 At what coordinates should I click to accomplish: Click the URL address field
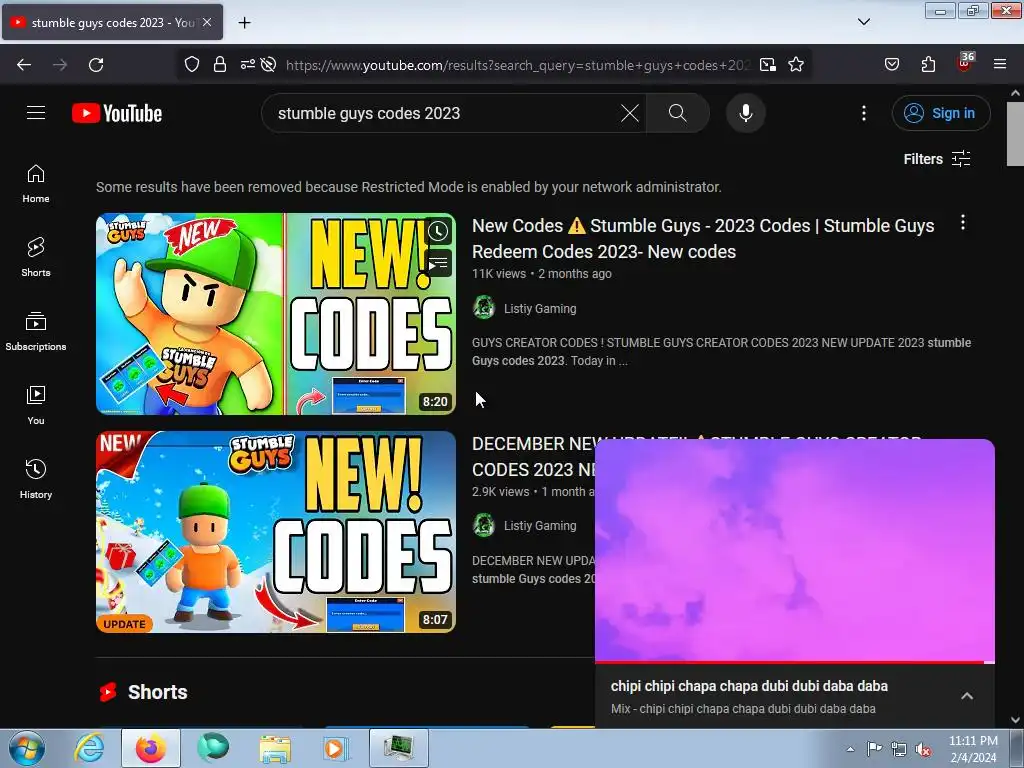[x=519, y=65]
